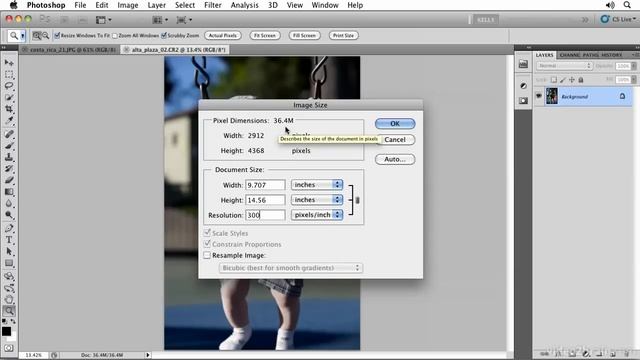Select the History Brush tool
This screenshot has width=640, height=360.
click(9, 168)
